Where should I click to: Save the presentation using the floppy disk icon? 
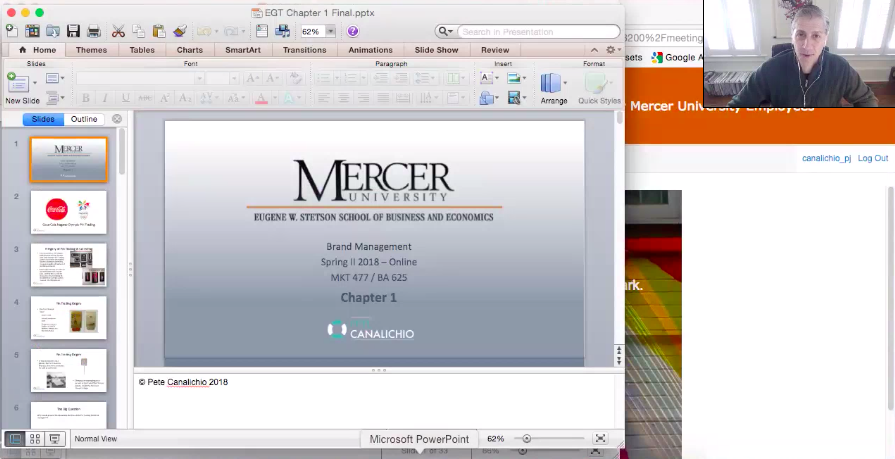[x=73, y=31]
